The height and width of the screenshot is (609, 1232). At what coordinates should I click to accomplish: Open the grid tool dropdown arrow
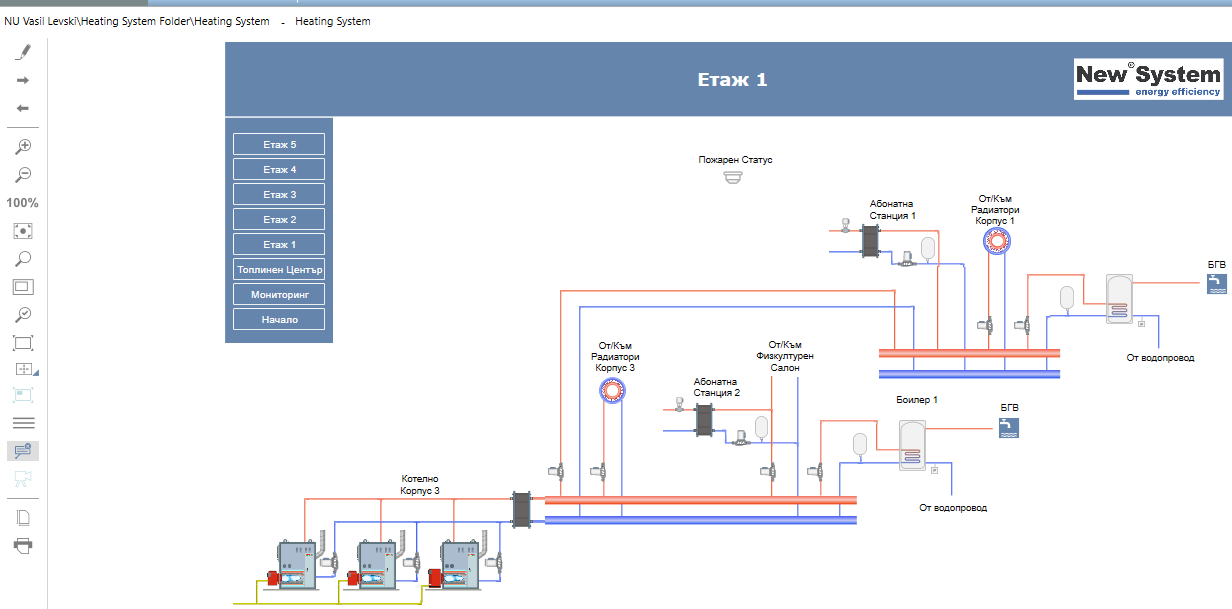36,373
